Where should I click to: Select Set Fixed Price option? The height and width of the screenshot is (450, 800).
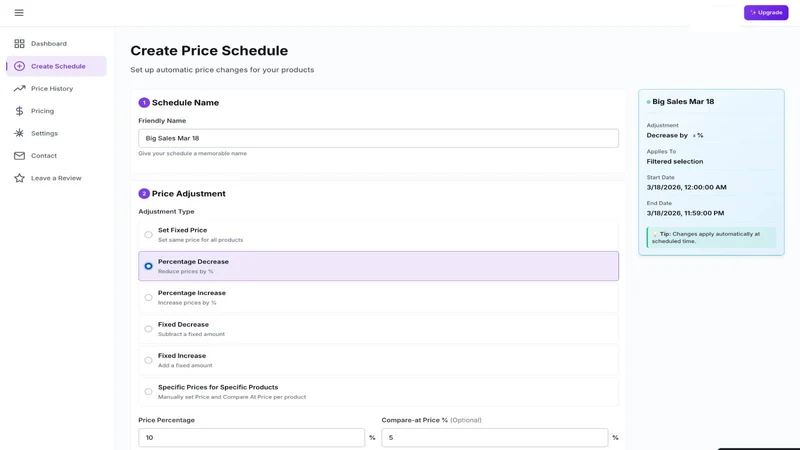coord(379,235)
